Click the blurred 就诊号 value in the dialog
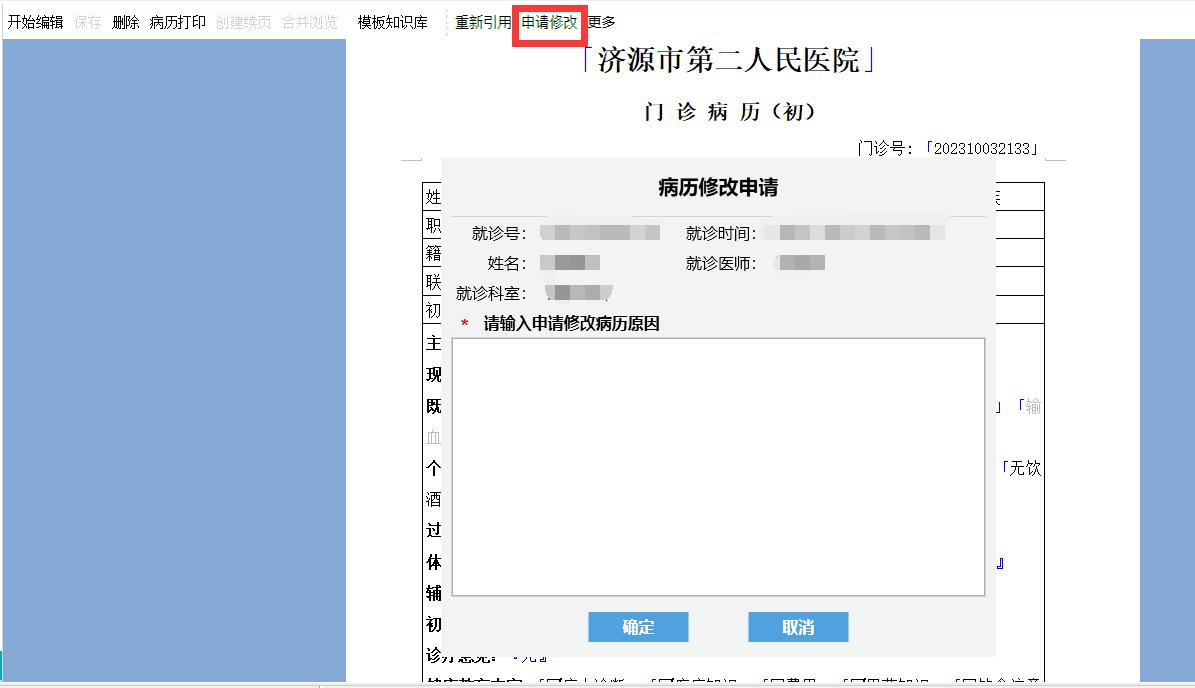Image resolution: width=1195 pixels, height=688 pixels. (x=600, y=233)
